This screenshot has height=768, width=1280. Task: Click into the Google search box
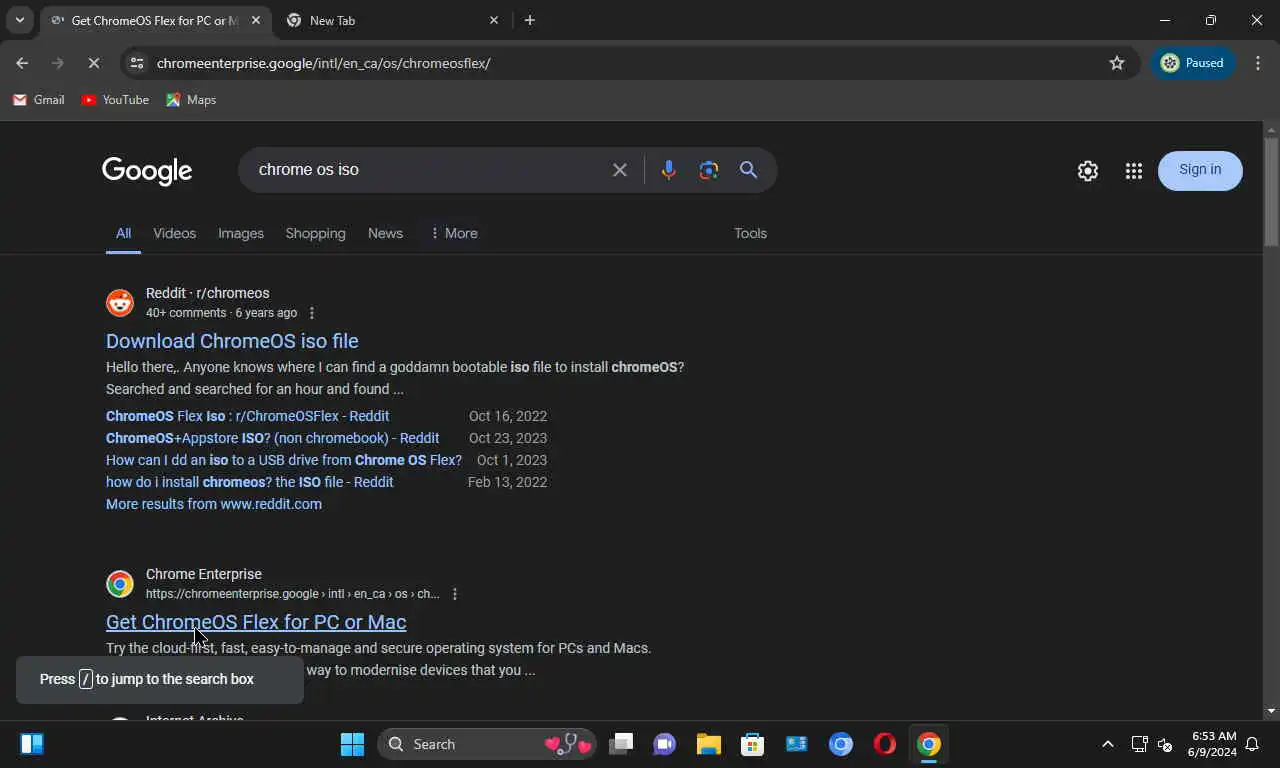pos(428,170)
